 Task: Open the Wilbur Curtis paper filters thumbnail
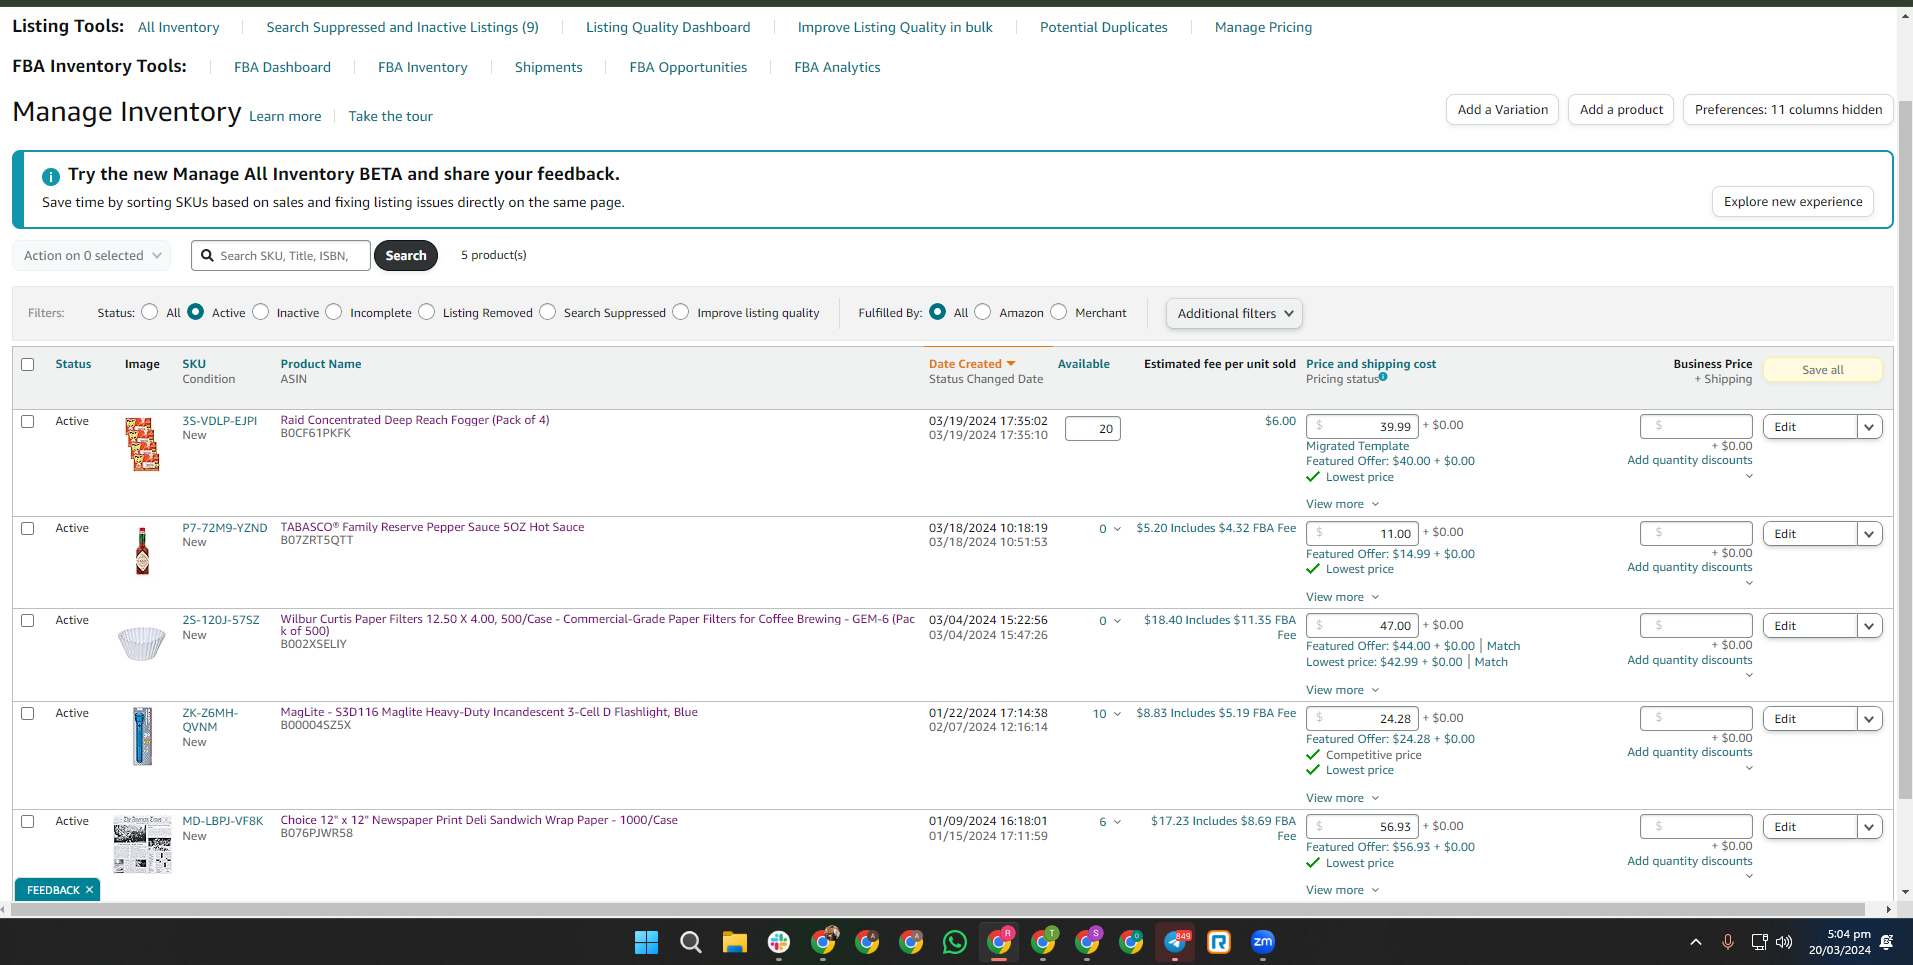pyautogui.click(x=142, y=643)
